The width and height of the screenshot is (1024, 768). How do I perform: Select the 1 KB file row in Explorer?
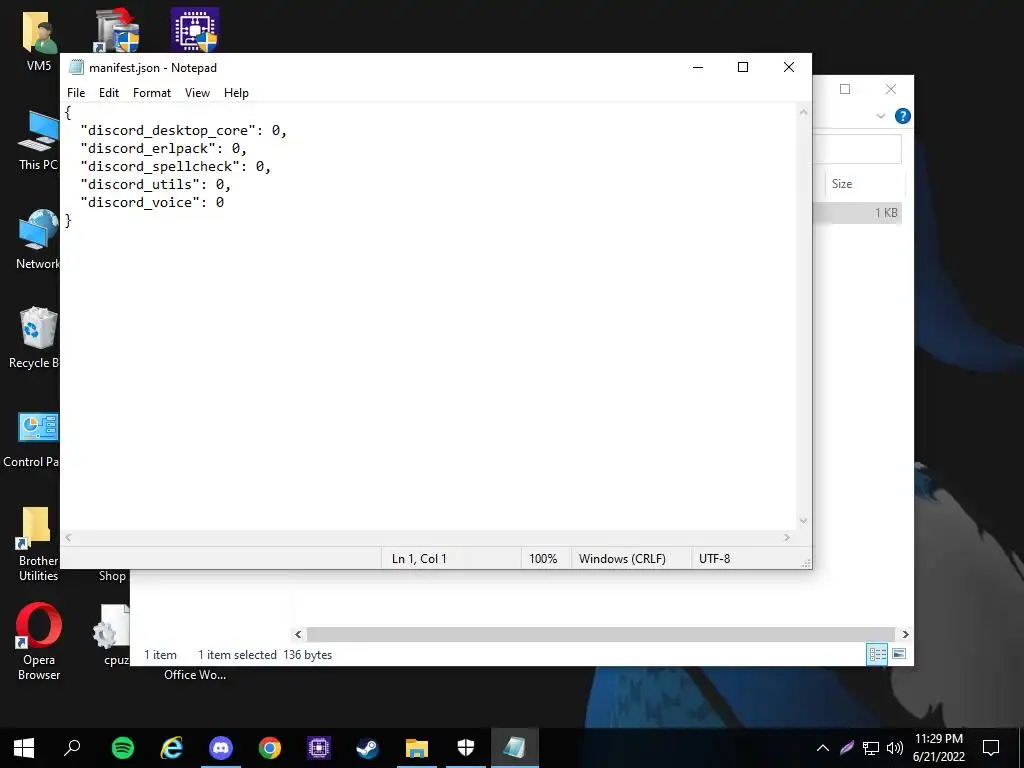(x=857, y=213)
